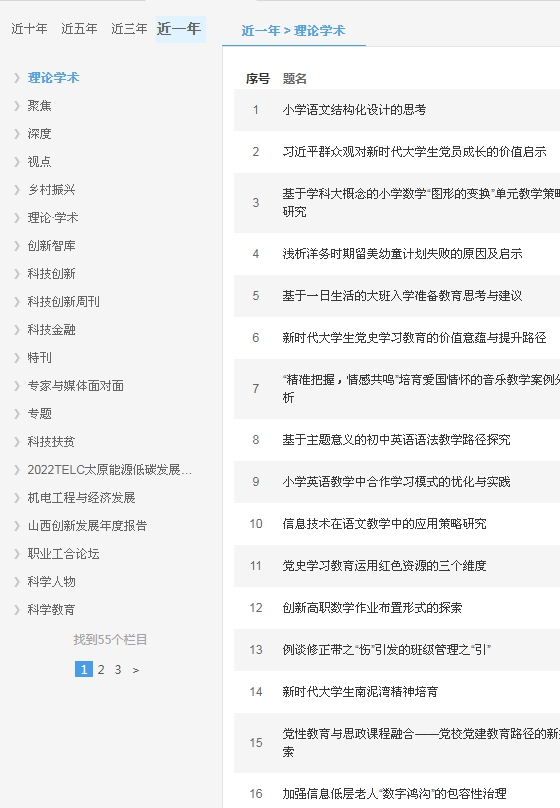The height and width of the screenshot is (808, 560).
Task: Open the 深度 column
Action: pos(40,133)
